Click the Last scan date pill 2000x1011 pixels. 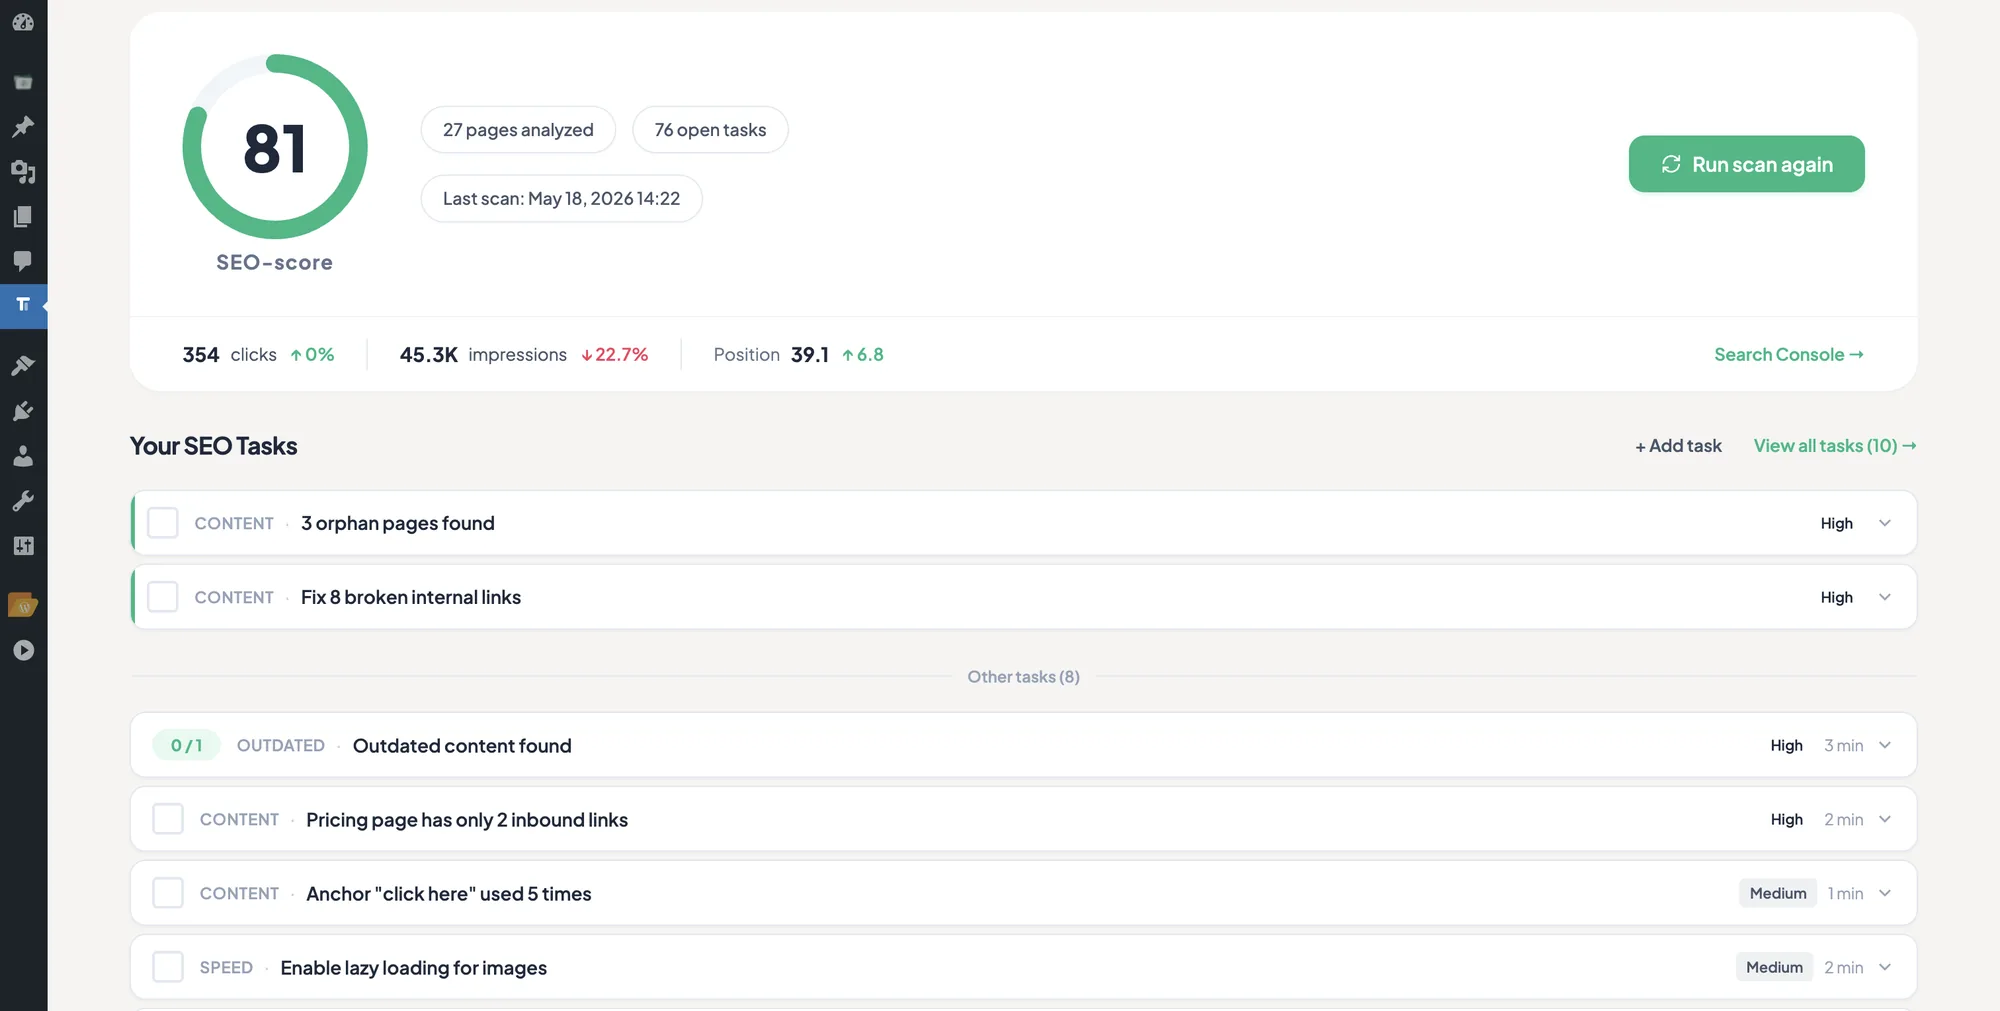pyautogui.click(x=561, y=199)
